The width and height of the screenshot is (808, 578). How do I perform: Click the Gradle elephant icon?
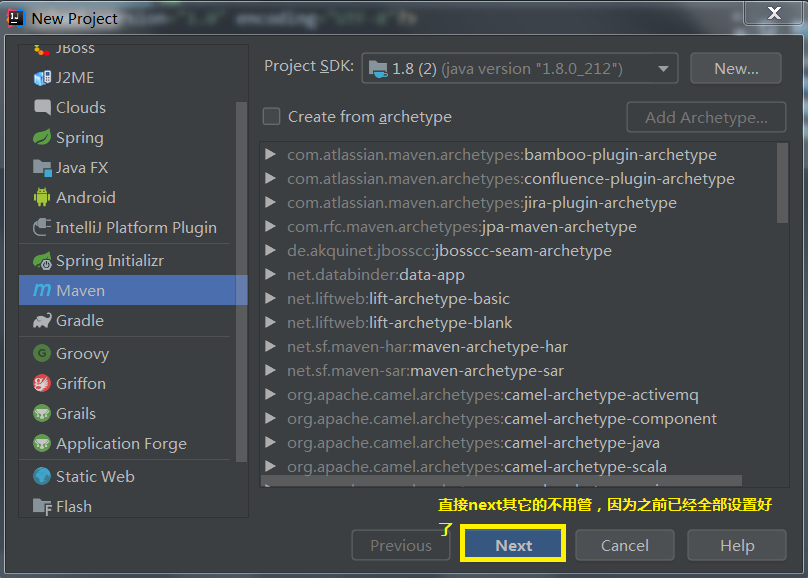click(x=42, y=320)
